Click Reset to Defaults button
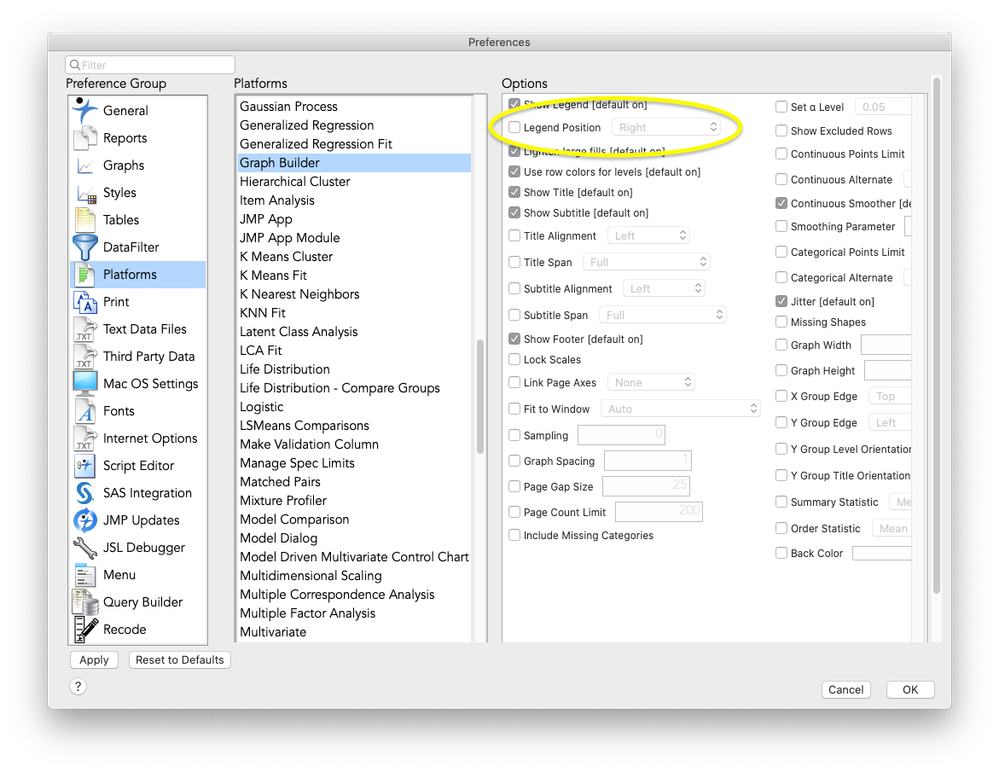This screenshot has height=772, width=999. (180, 660)
